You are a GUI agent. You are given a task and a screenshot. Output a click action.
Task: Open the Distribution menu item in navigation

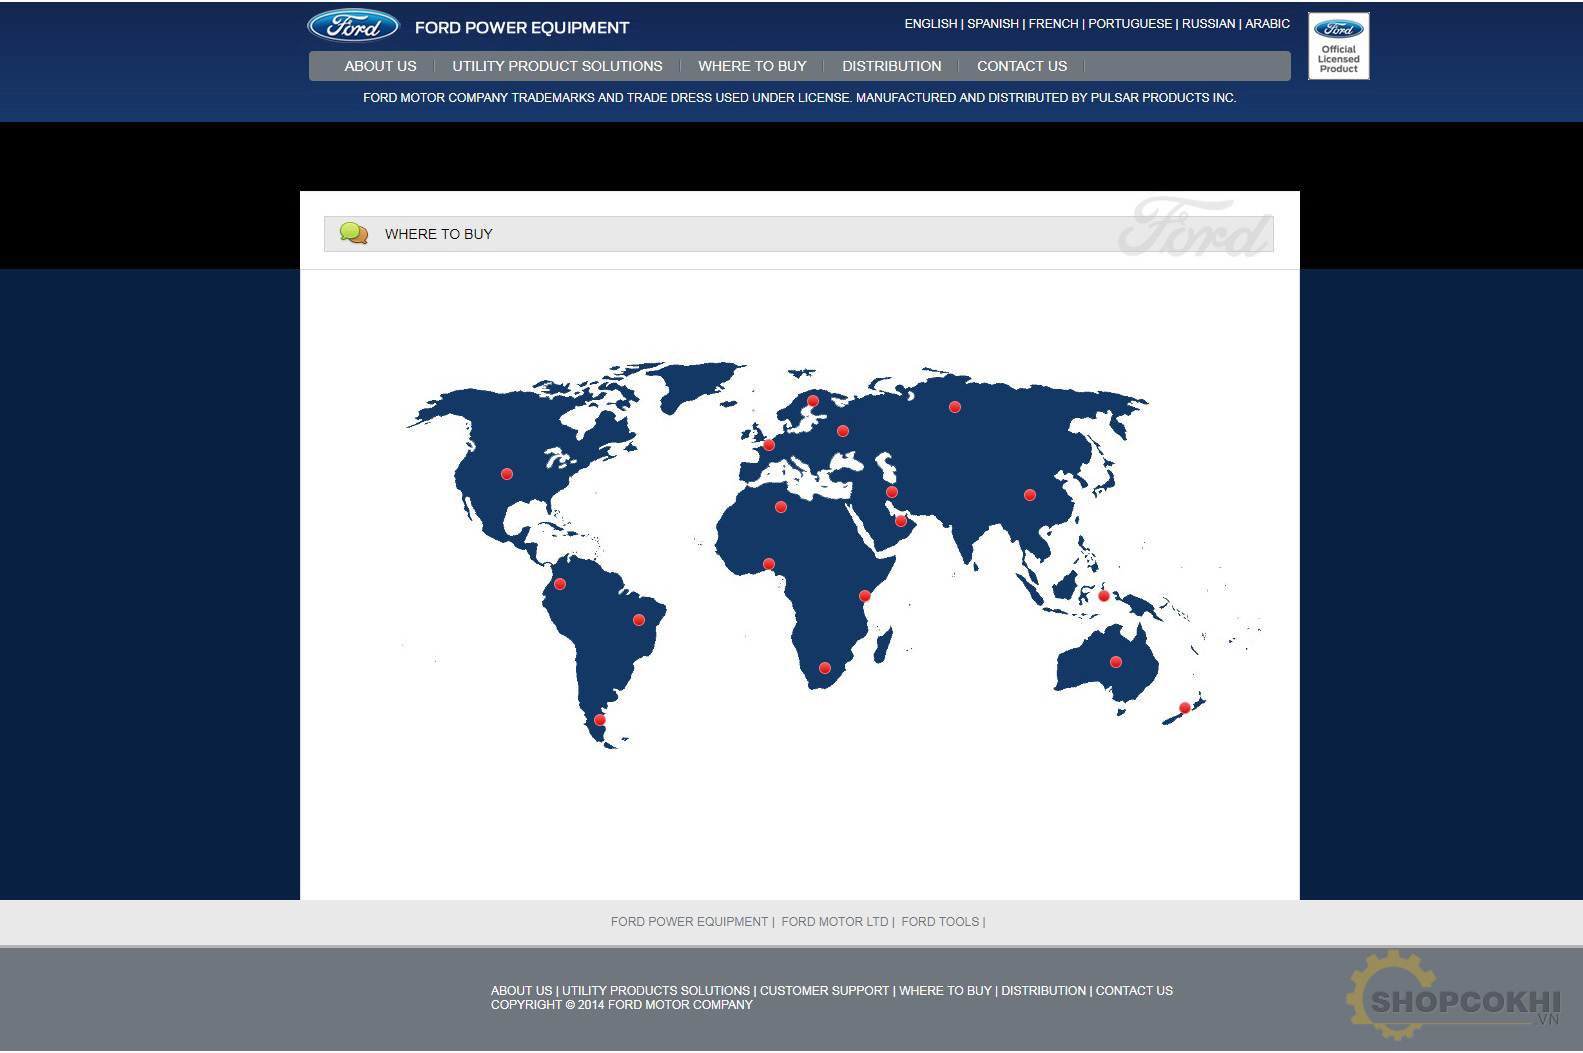click(892, 66)
